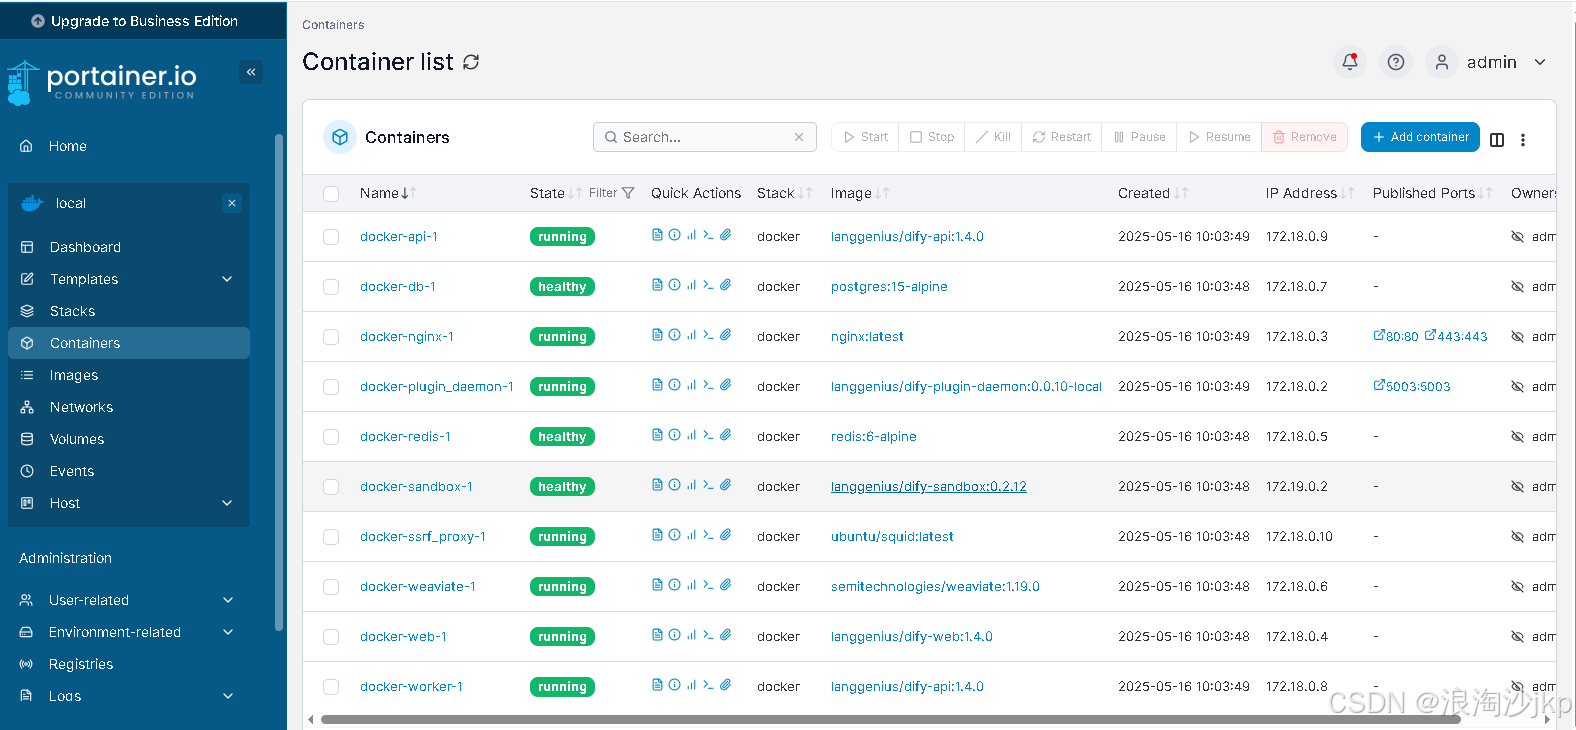This screenshot has height=730, width=1576.
Task: Tick checkbox for docker-db-1
Action: point(331,287)
